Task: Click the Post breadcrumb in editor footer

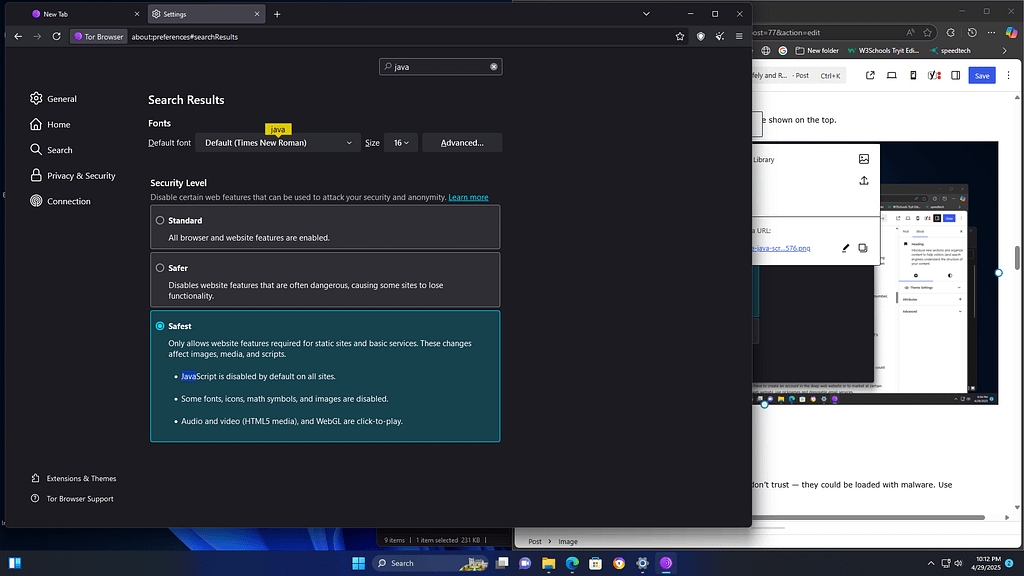Action: tap(535, 541)
